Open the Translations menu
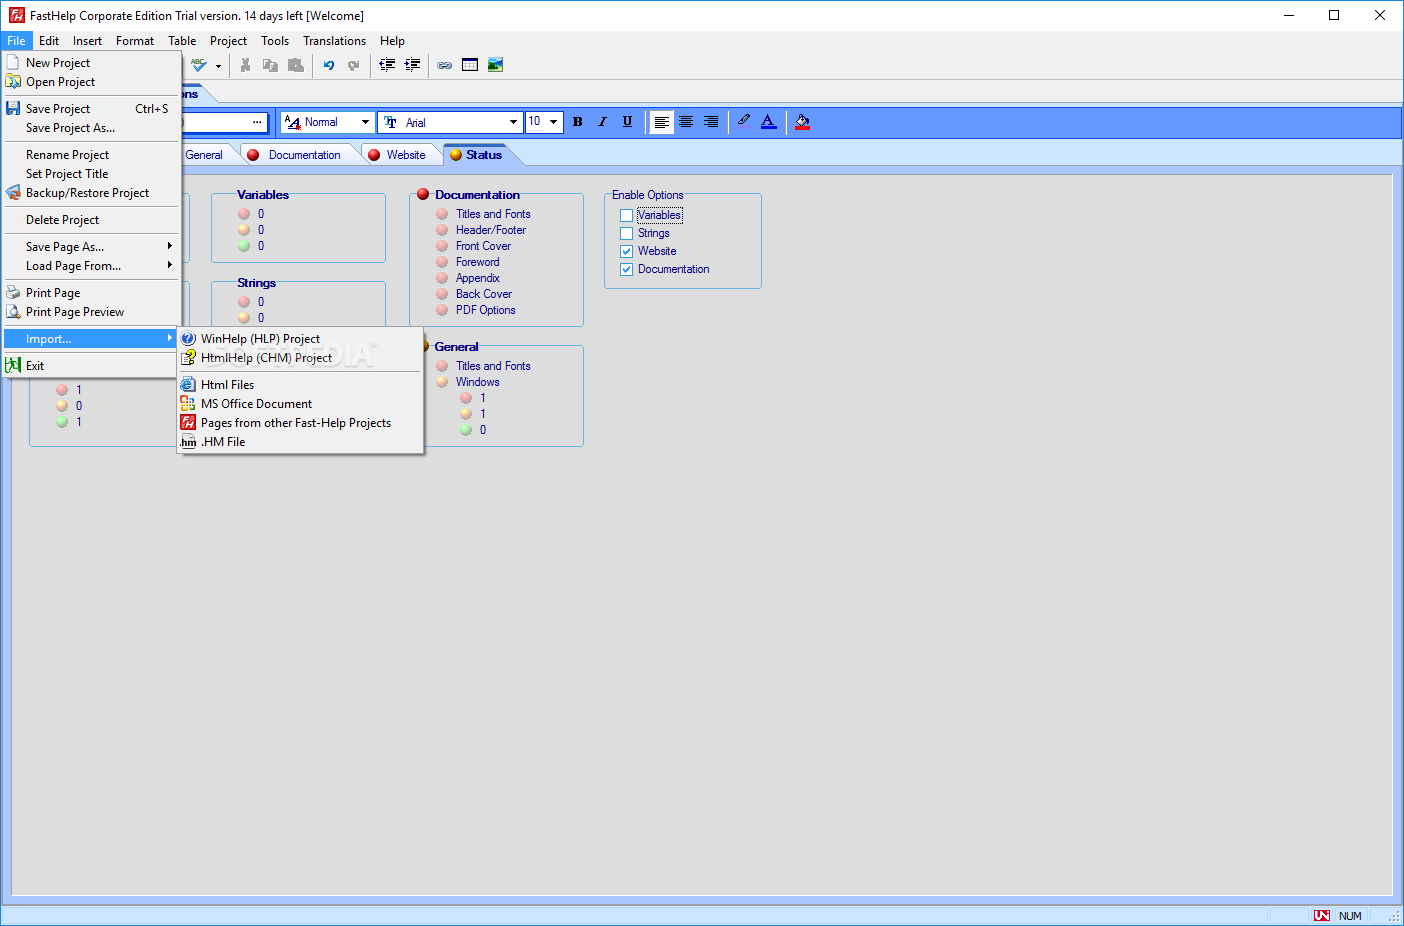 point(334,41)
